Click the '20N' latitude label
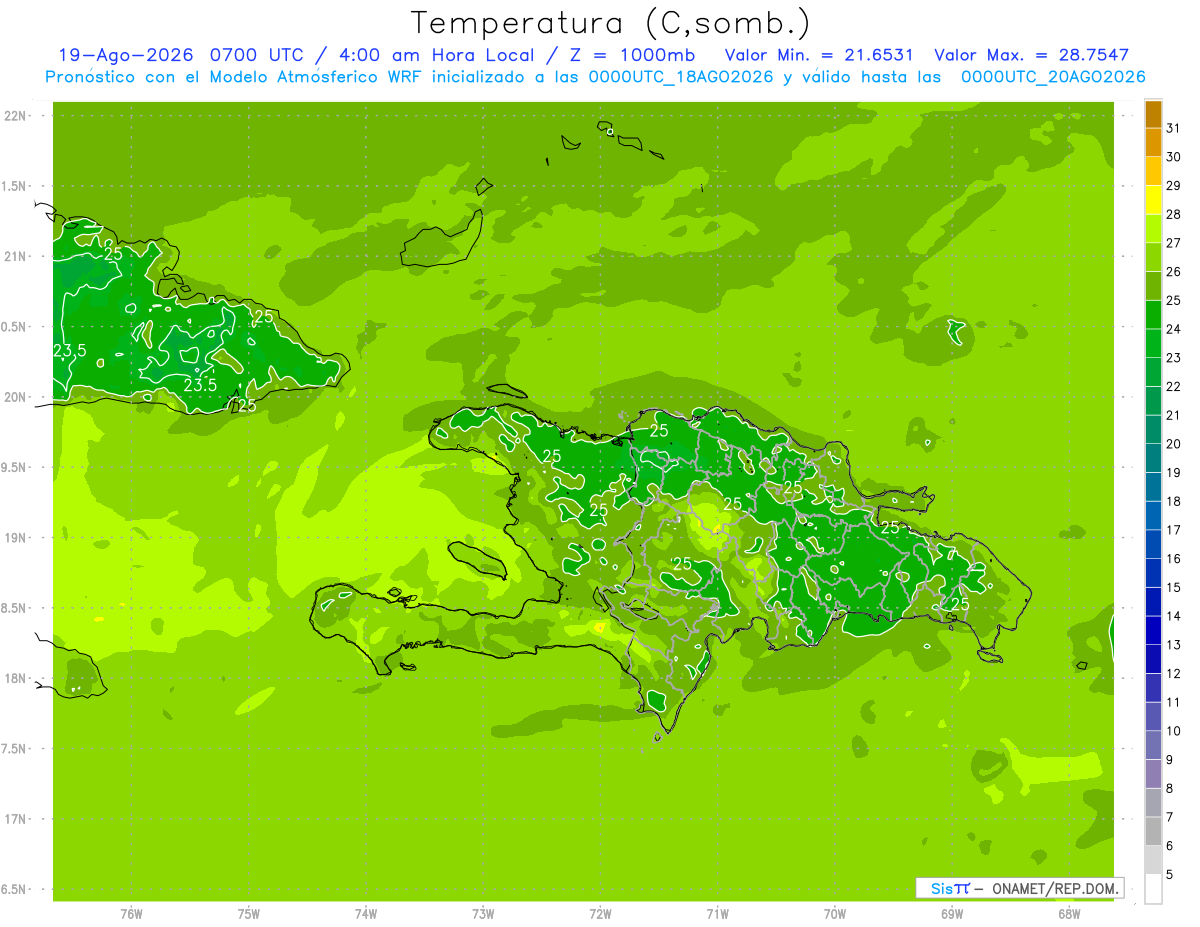 click(15, 397)
